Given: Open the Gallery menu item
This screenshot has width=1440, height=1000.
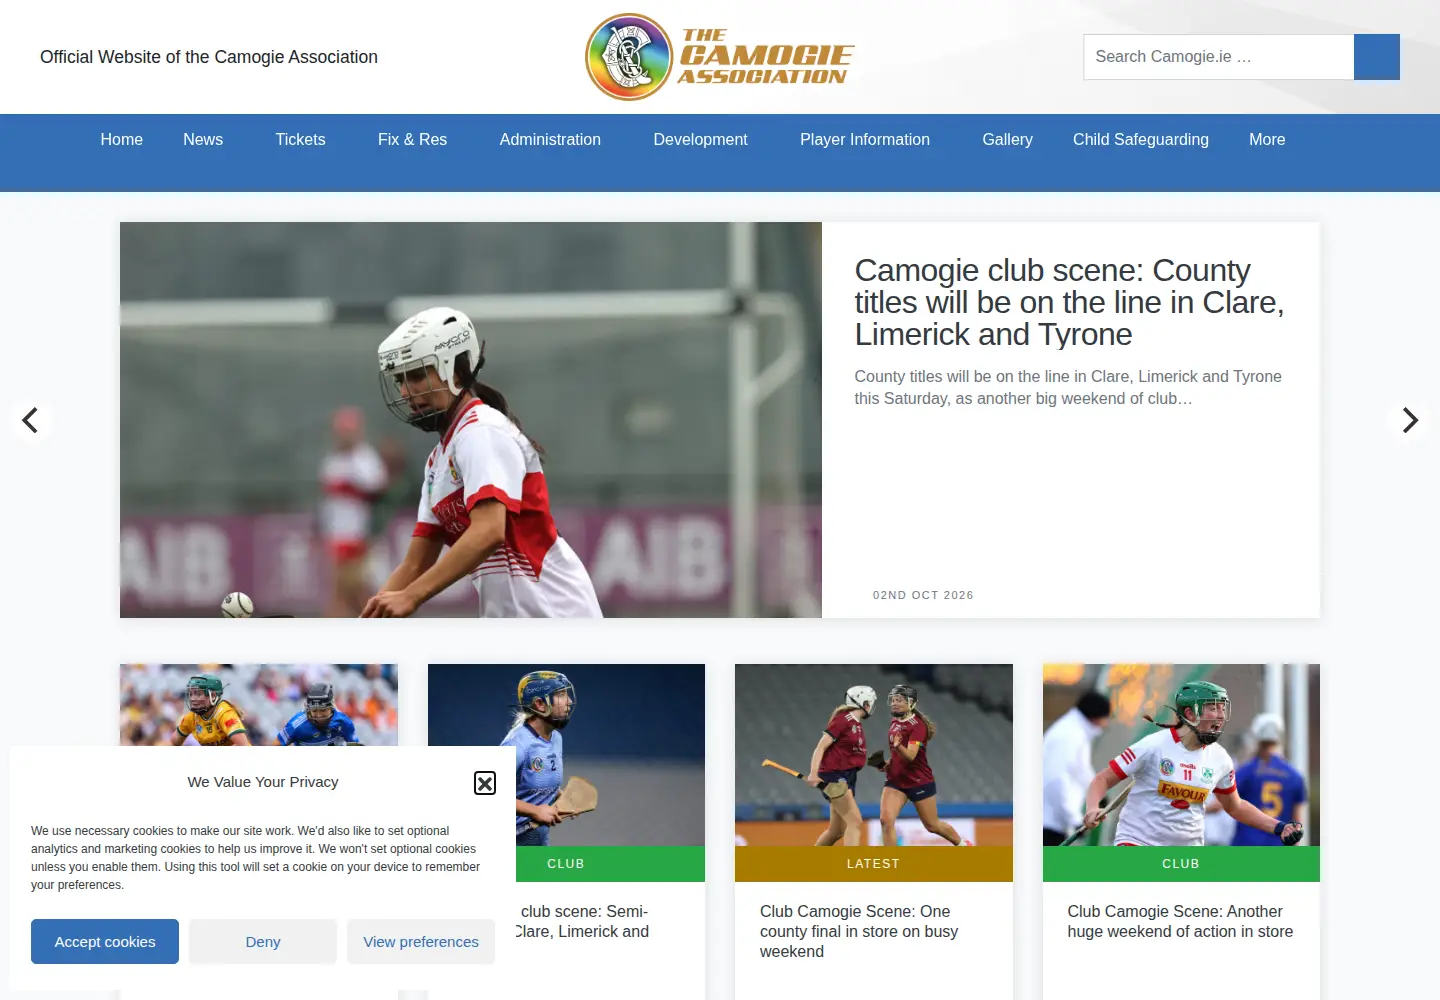Looking at the screenshot, I should [1008, 140].
